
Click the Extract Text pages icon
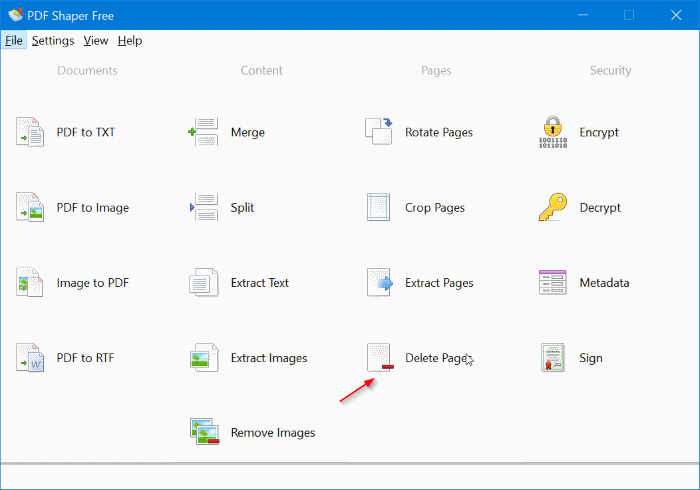(x=204, y=282)
